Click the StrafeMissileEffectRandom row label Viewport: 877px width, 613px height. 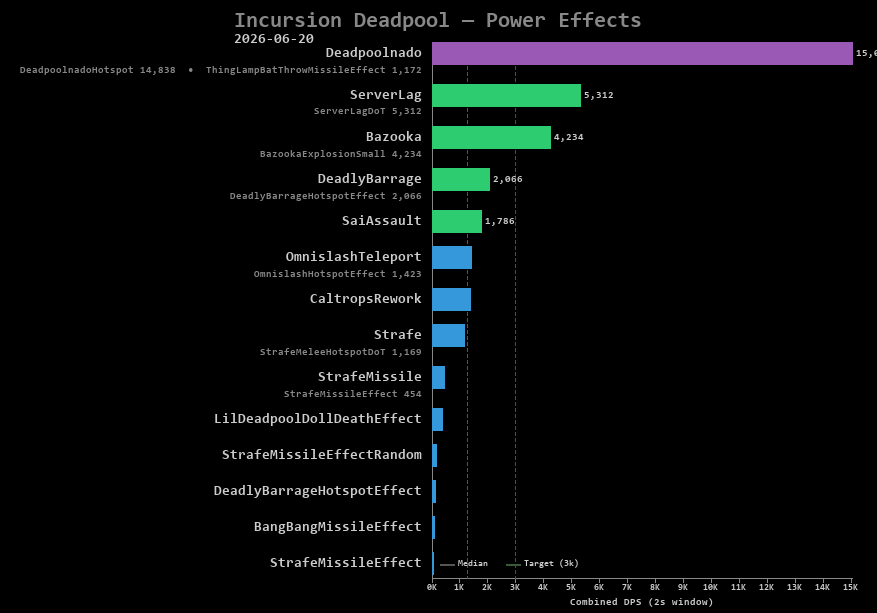[x=322, y=454]
